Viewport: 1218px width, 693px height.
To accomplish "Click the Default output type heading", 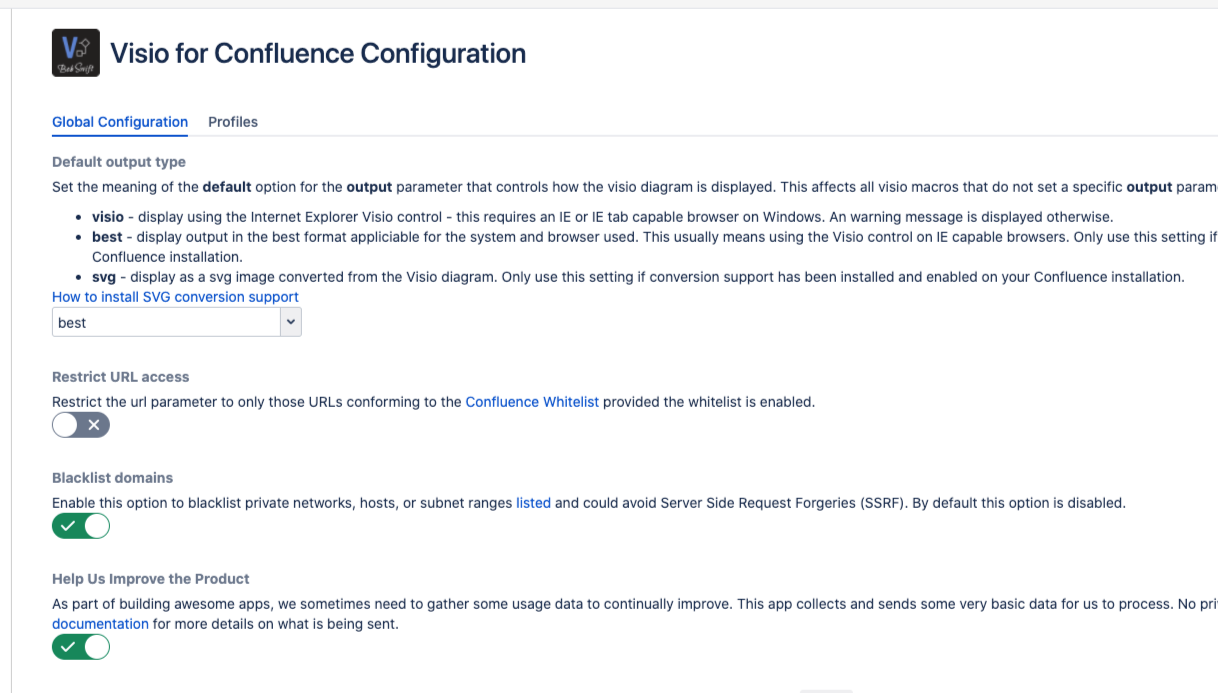I will [119, 162].
